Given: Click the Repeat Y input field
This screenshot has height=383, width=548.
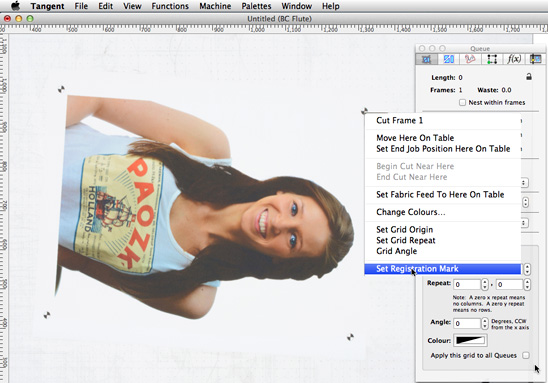Looking at the screenshot, I should [509, 284].
